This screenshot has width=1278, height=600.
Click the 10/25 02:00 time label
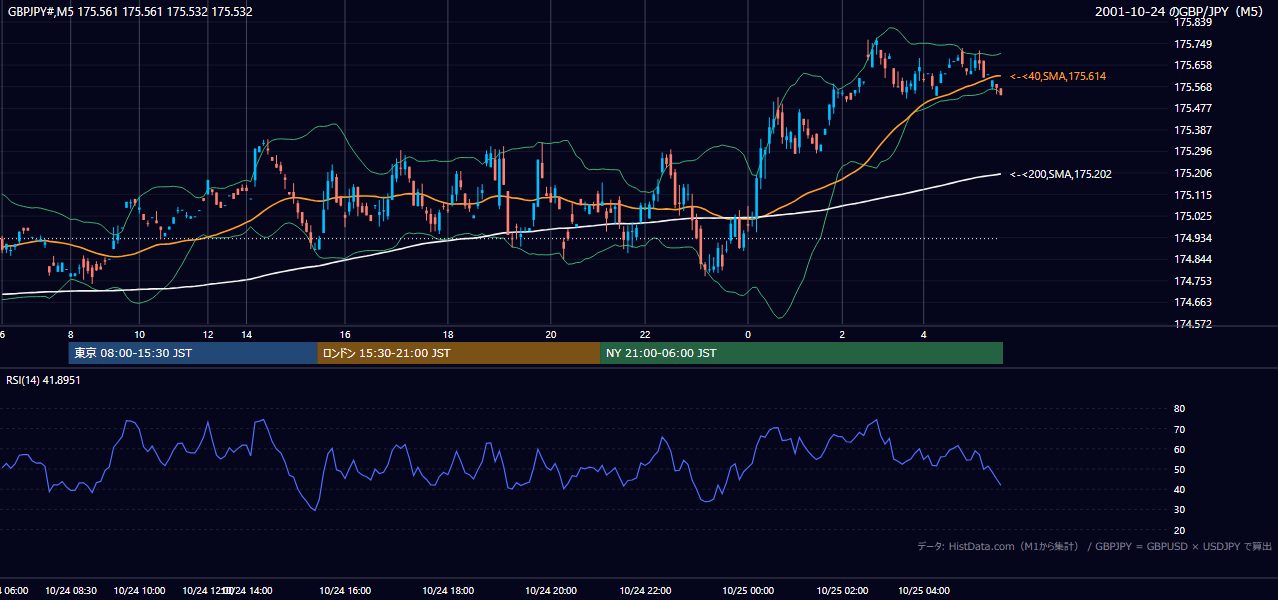point(842,590)
